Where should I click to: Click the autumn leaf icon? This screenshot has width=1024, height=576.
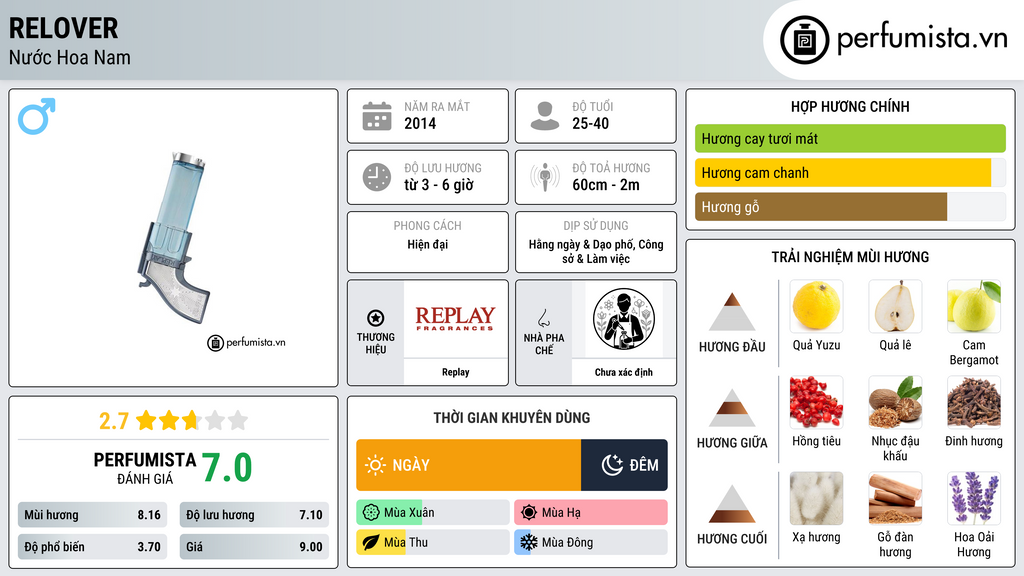371,542
